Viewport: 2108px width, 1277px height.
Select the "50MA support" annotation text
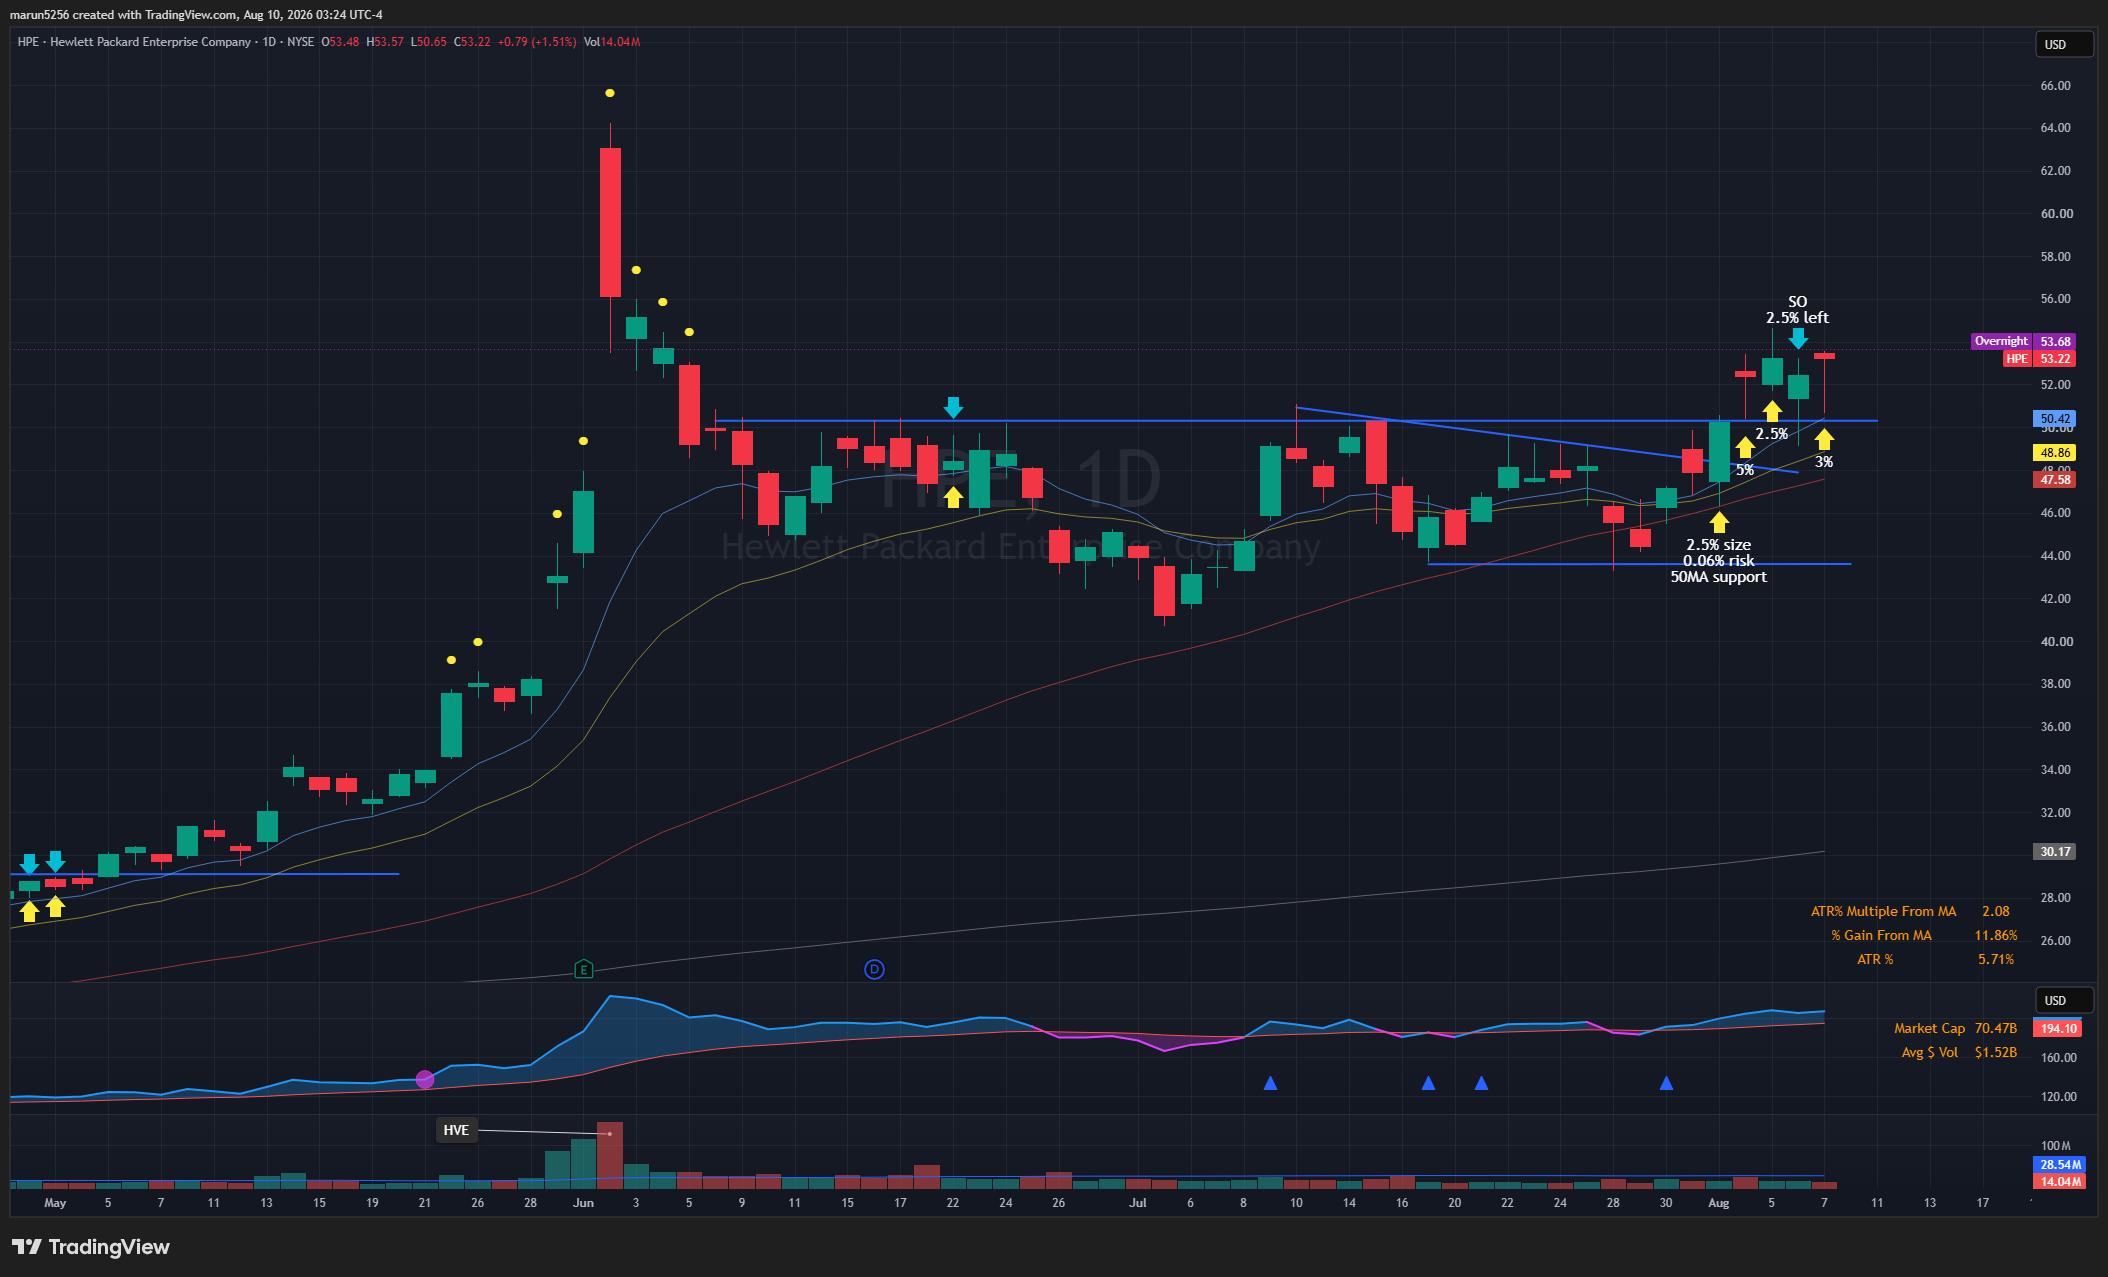pyautogui.click(x=1718, y=577)
